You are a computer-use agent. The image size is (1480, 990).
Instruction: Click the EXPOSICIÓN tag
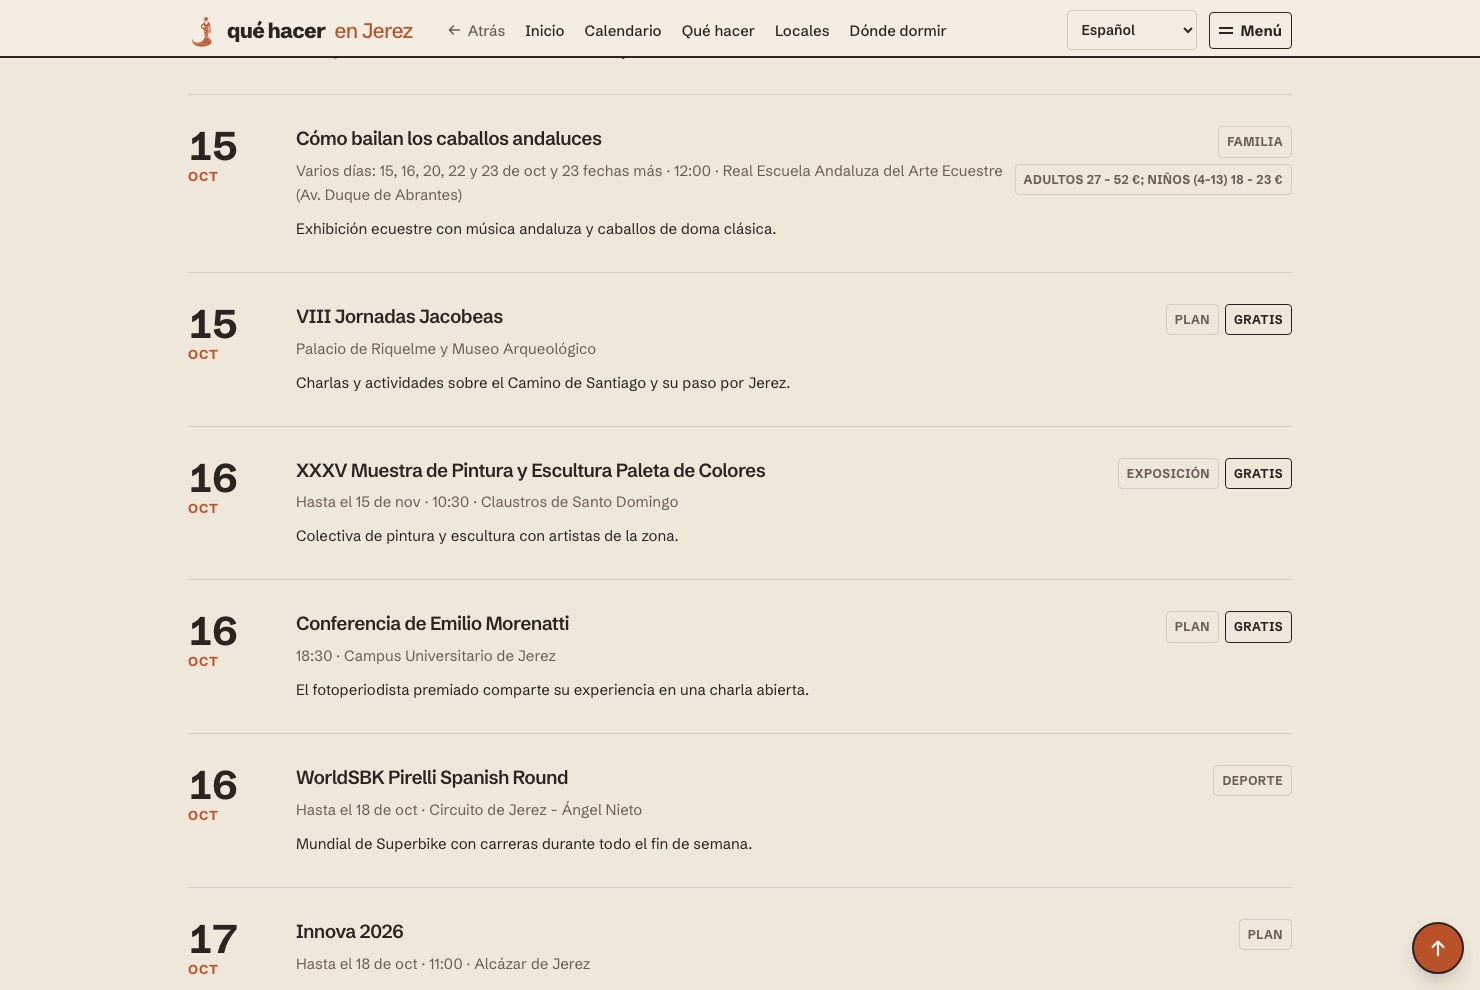1168,474
